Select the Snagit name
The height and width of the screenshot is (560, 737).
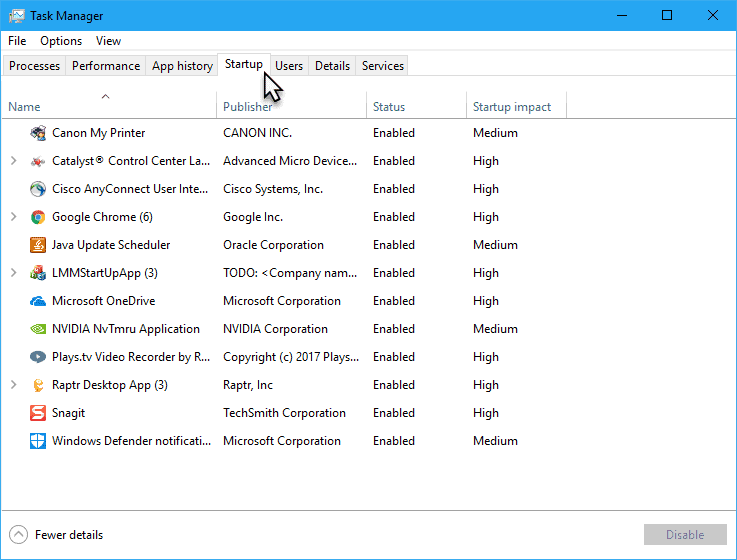(68, 413)
